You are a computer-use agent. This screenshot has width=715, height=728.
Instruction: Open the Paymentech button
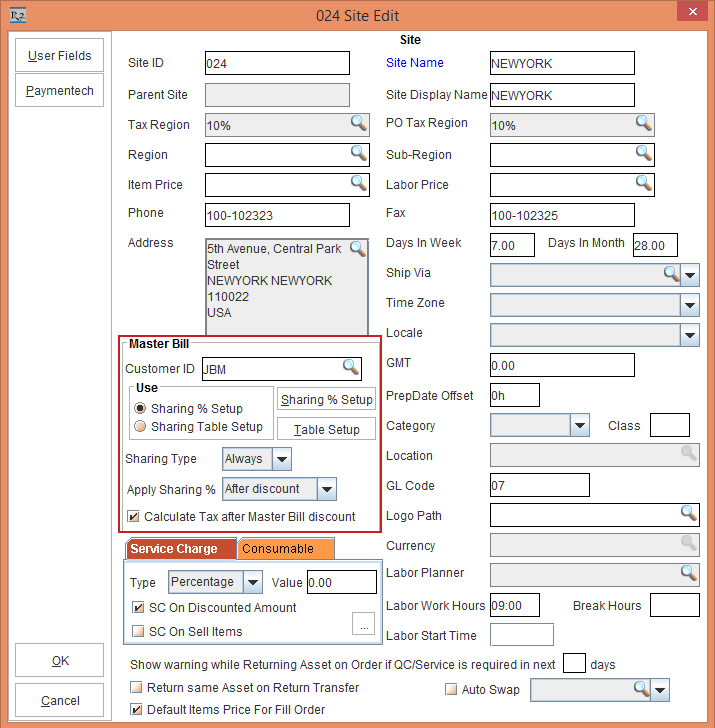[x=60, y=91]
